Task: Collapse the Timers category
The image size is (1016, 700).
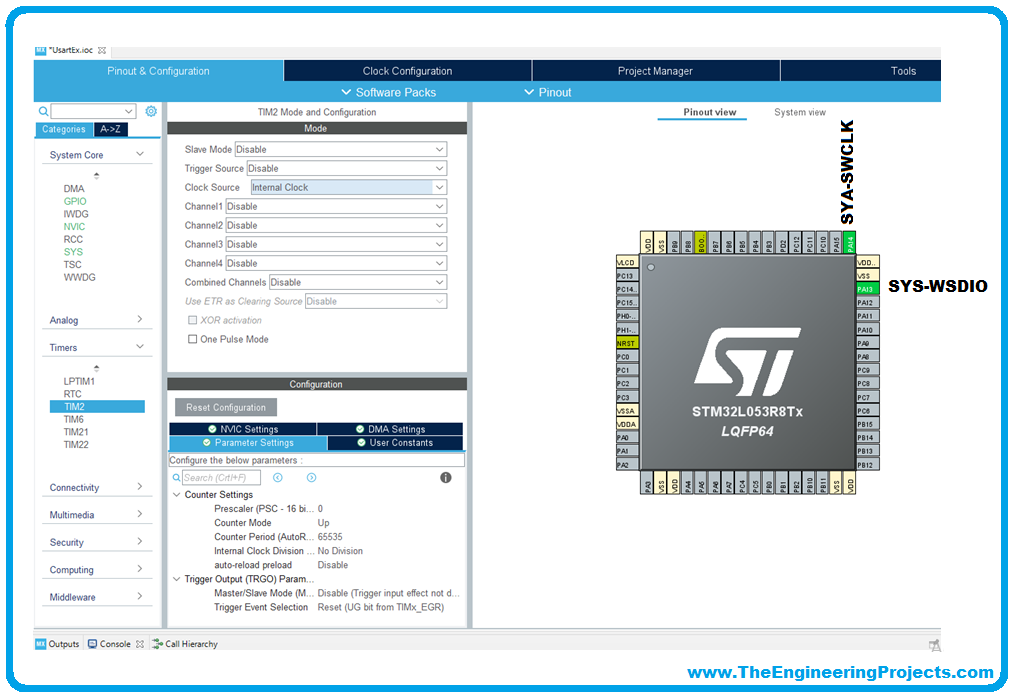Action: pos(97,347)
